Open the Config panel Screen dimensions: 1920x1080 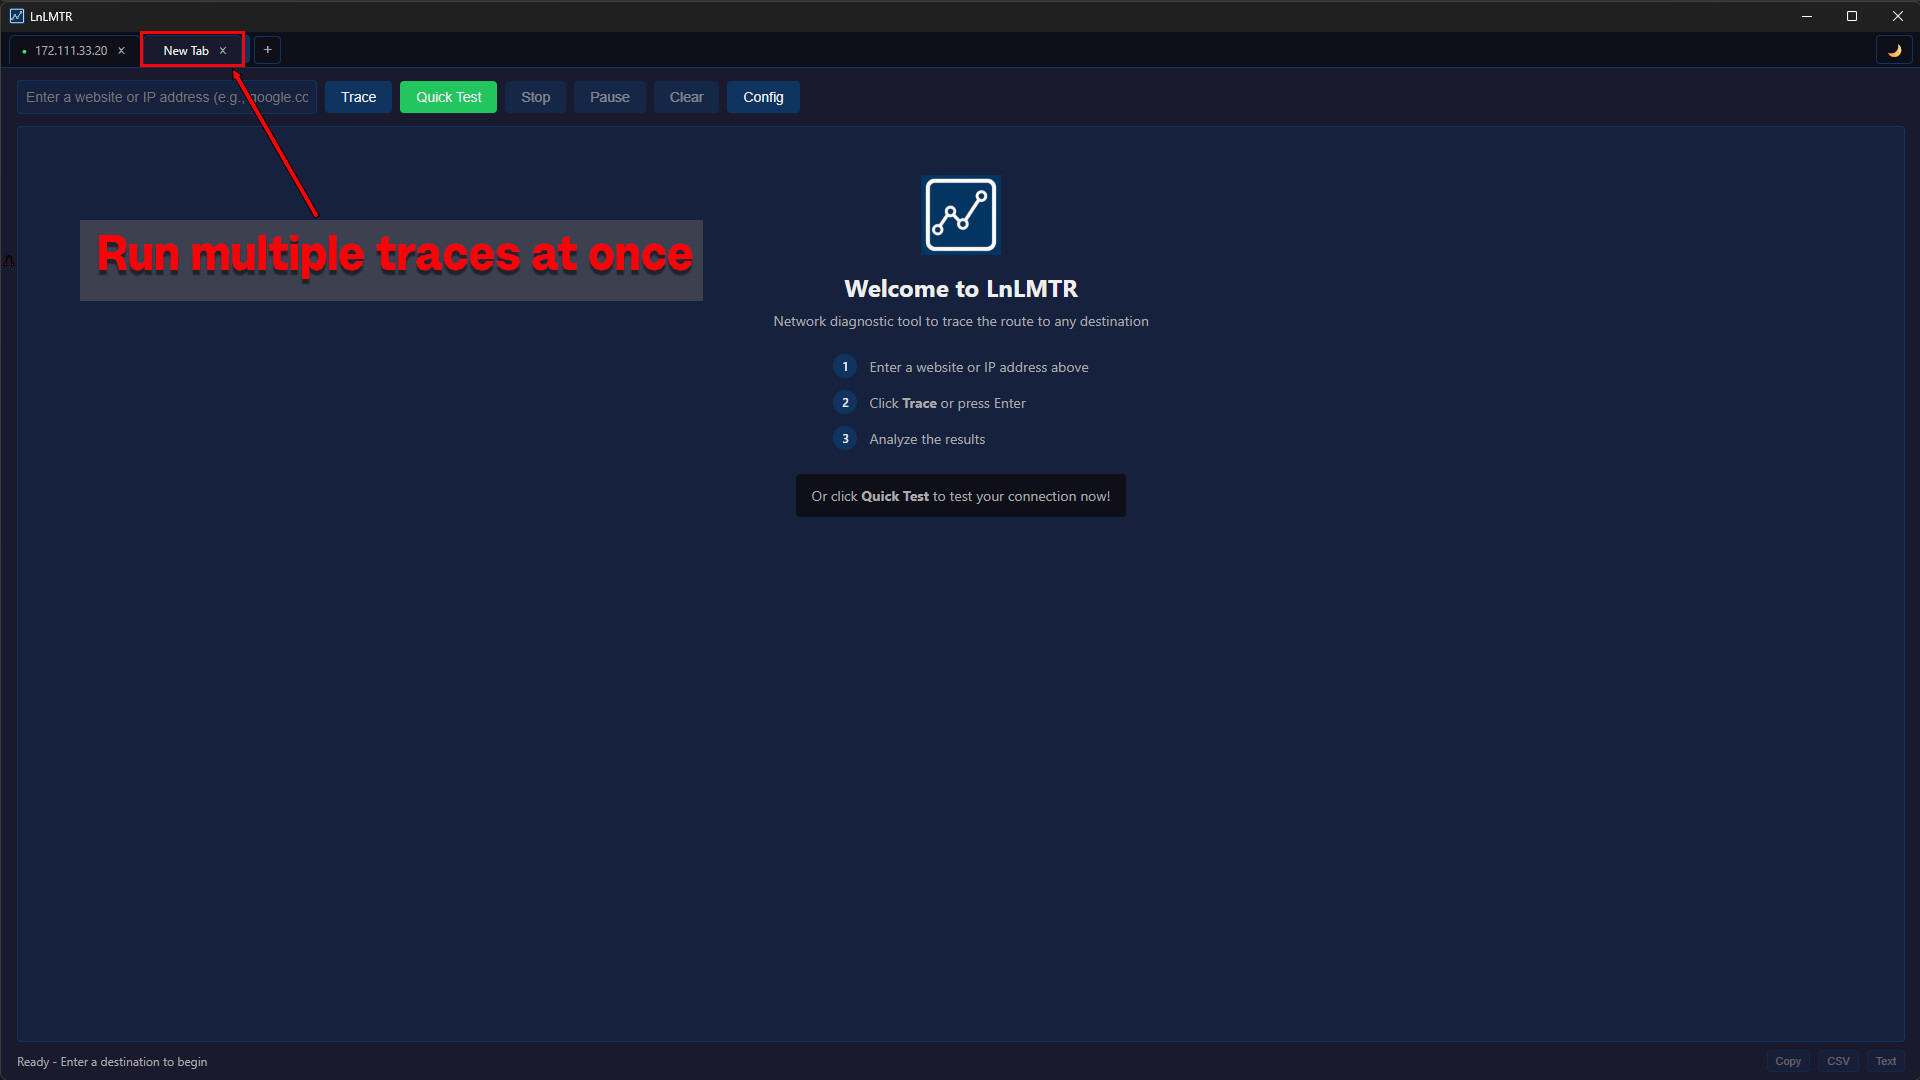click(x=762, y=96)
